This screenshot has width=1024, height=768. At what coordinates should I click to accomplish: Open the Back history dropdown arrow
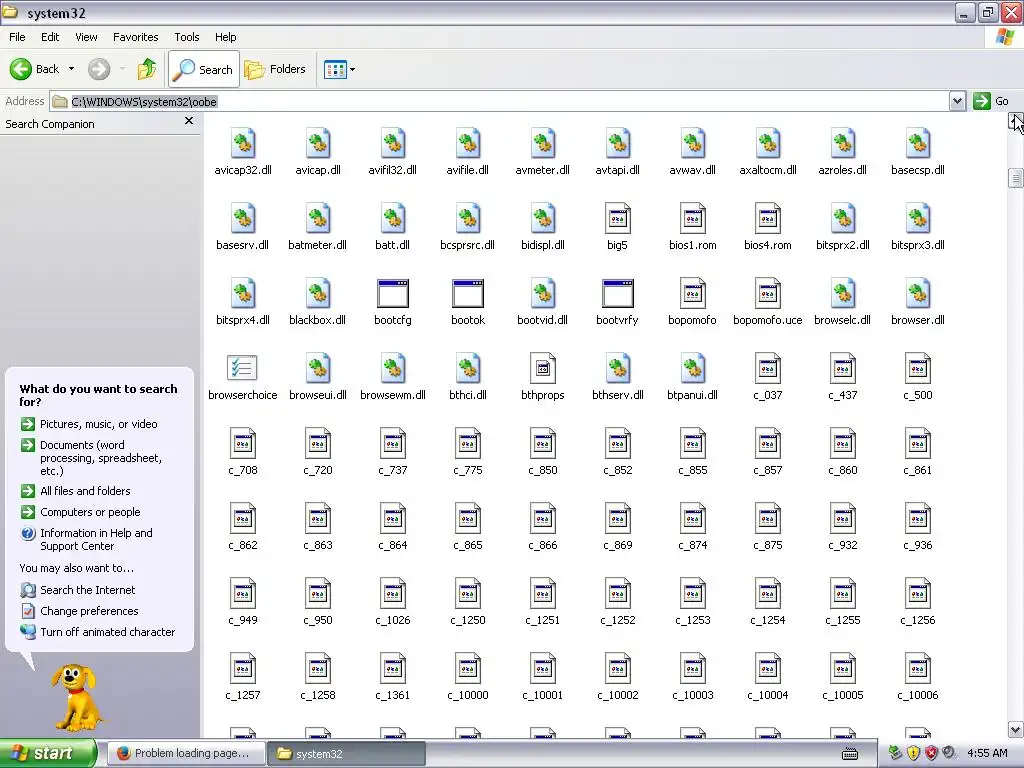tap(71, 69)
